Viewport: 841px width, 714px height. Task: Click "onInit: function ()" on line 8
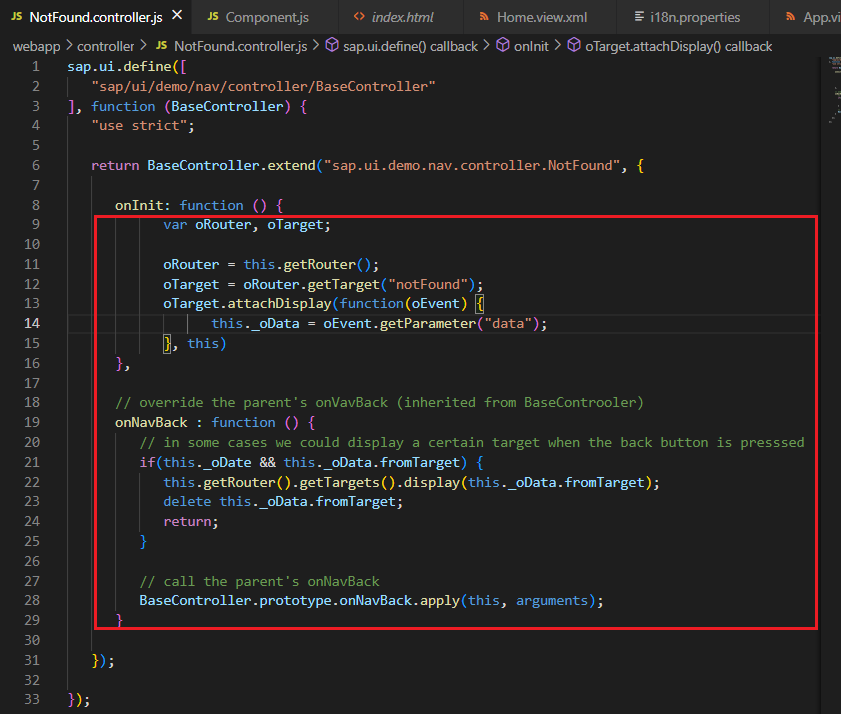click(x=190, y=206)
